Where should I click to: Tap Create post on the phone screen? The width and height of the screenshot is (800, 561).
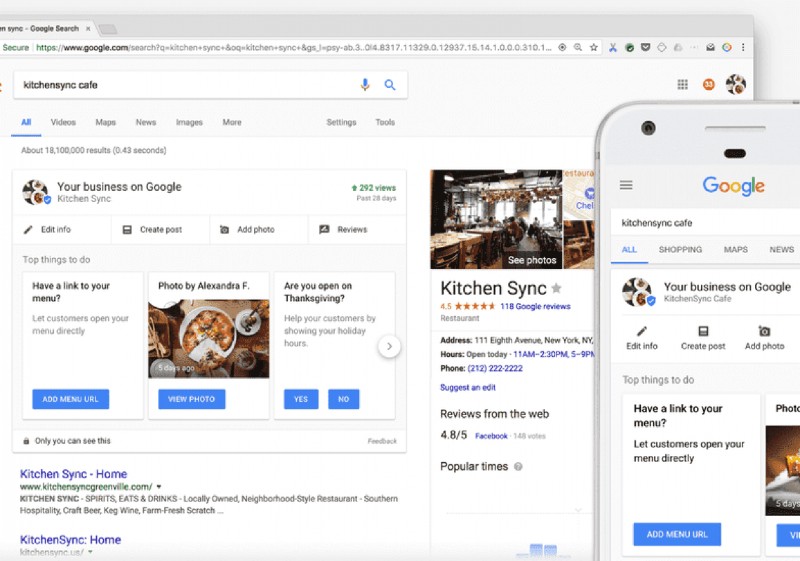(703, 338)
